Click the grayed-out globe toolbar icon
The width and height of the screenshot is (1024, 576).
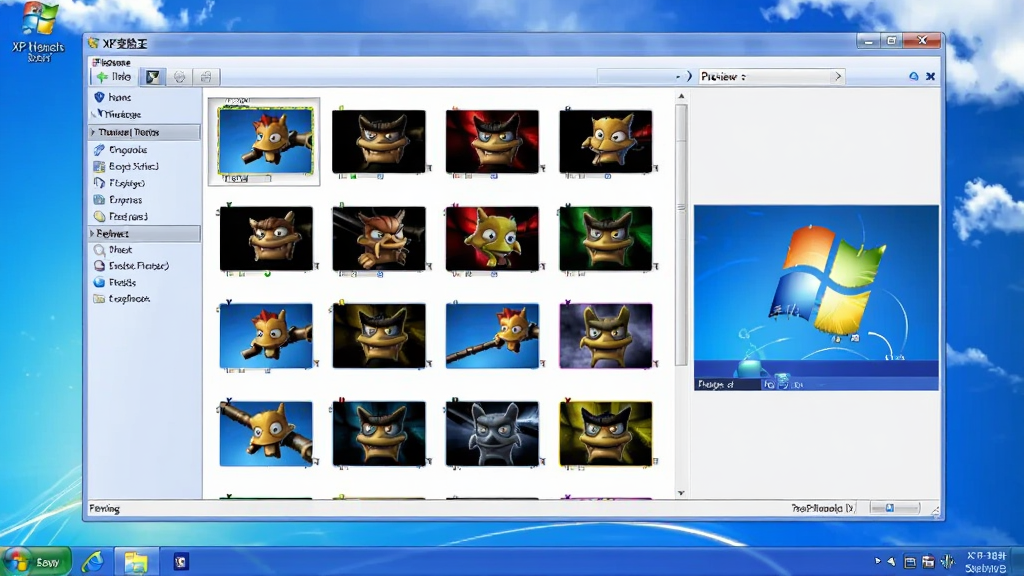[x=180, y=77]
